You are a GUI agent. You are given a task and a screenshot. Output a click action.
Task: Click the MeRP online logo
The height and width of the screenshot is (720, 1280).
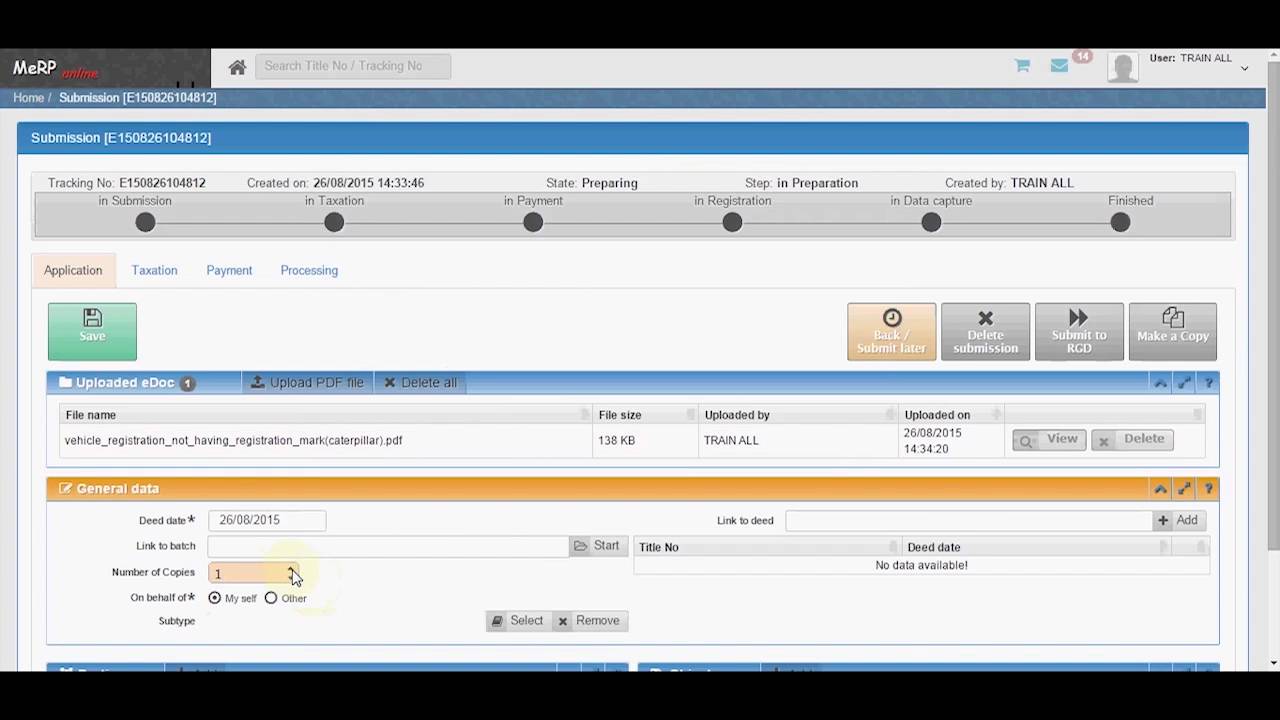tap(56, 69)
